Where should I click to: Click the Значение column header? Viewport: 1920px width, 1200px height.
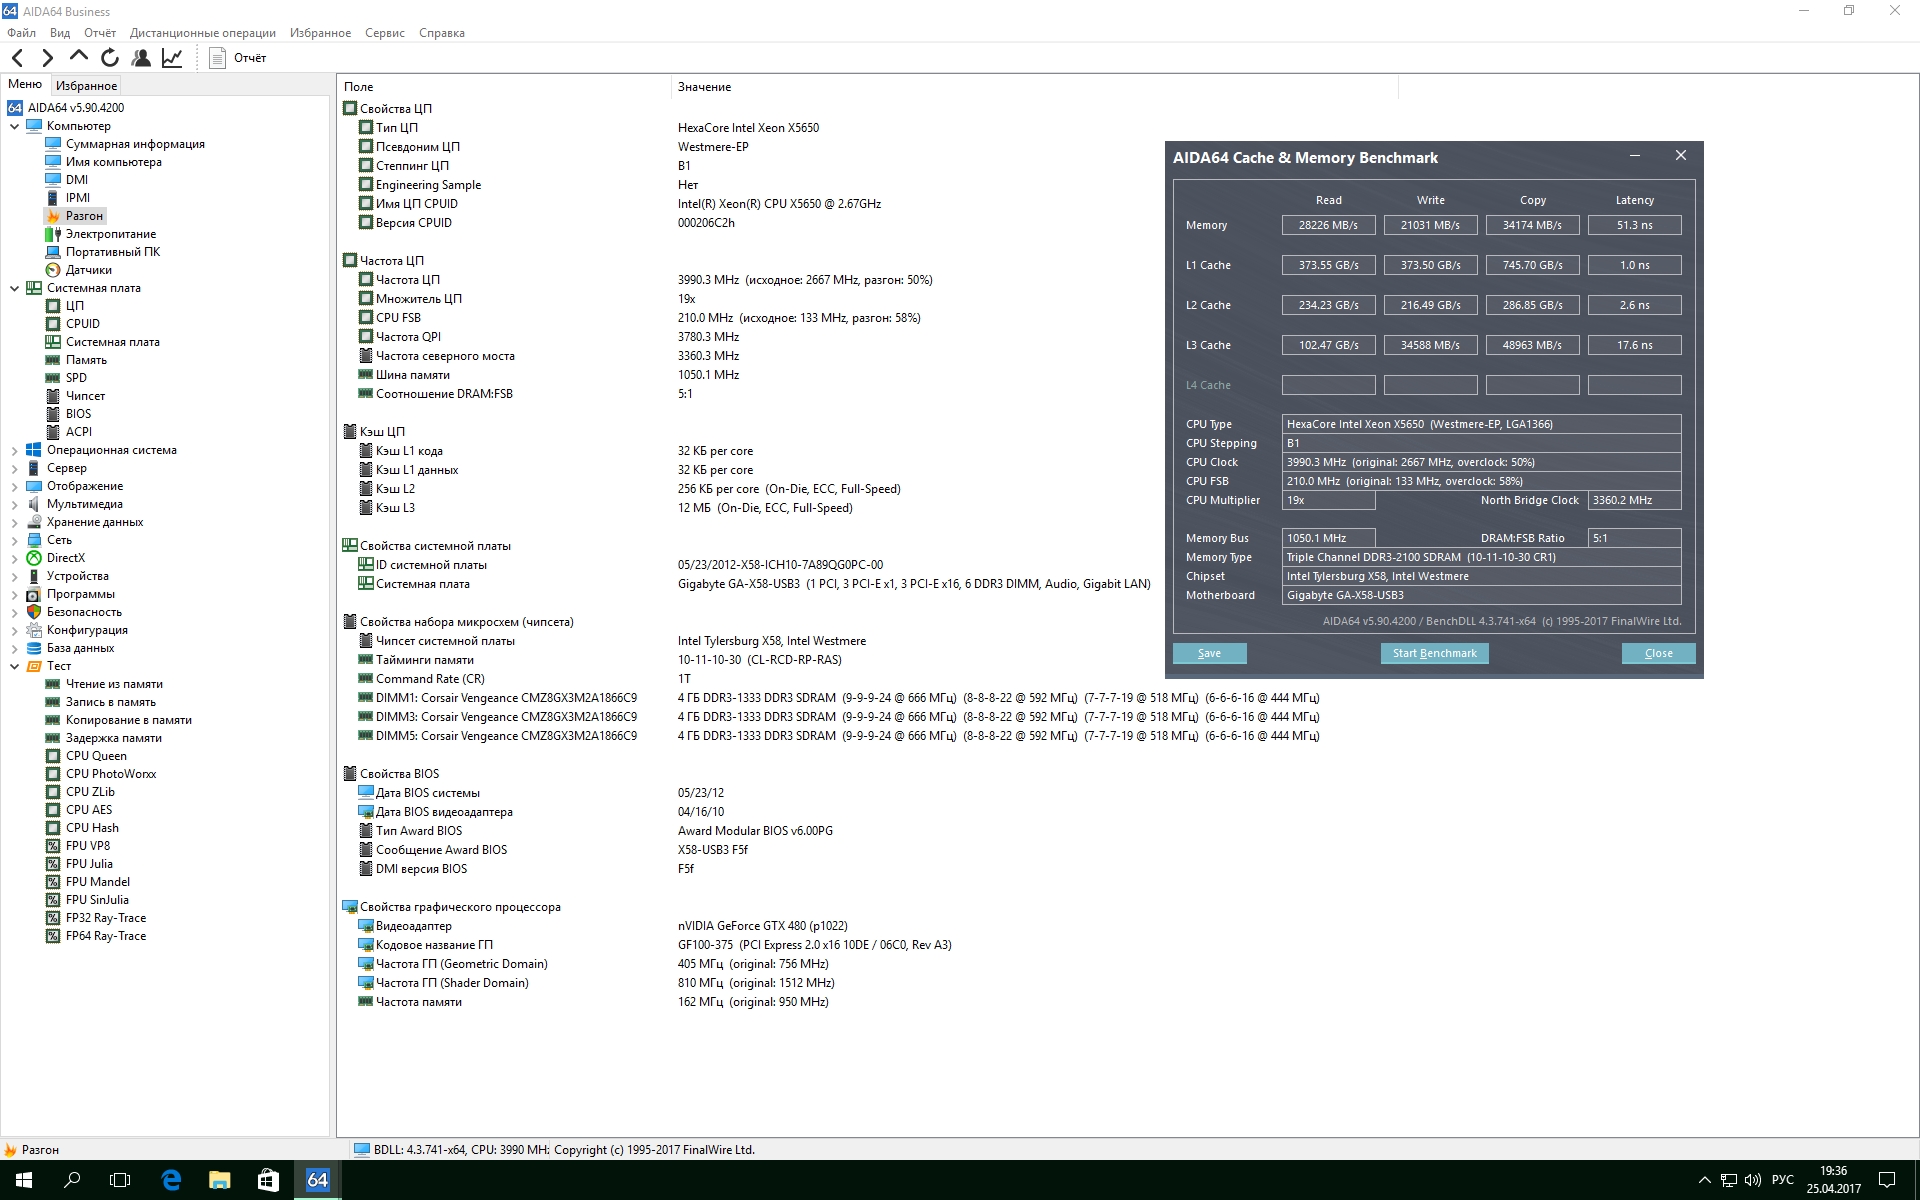click(x=704, y=87)
